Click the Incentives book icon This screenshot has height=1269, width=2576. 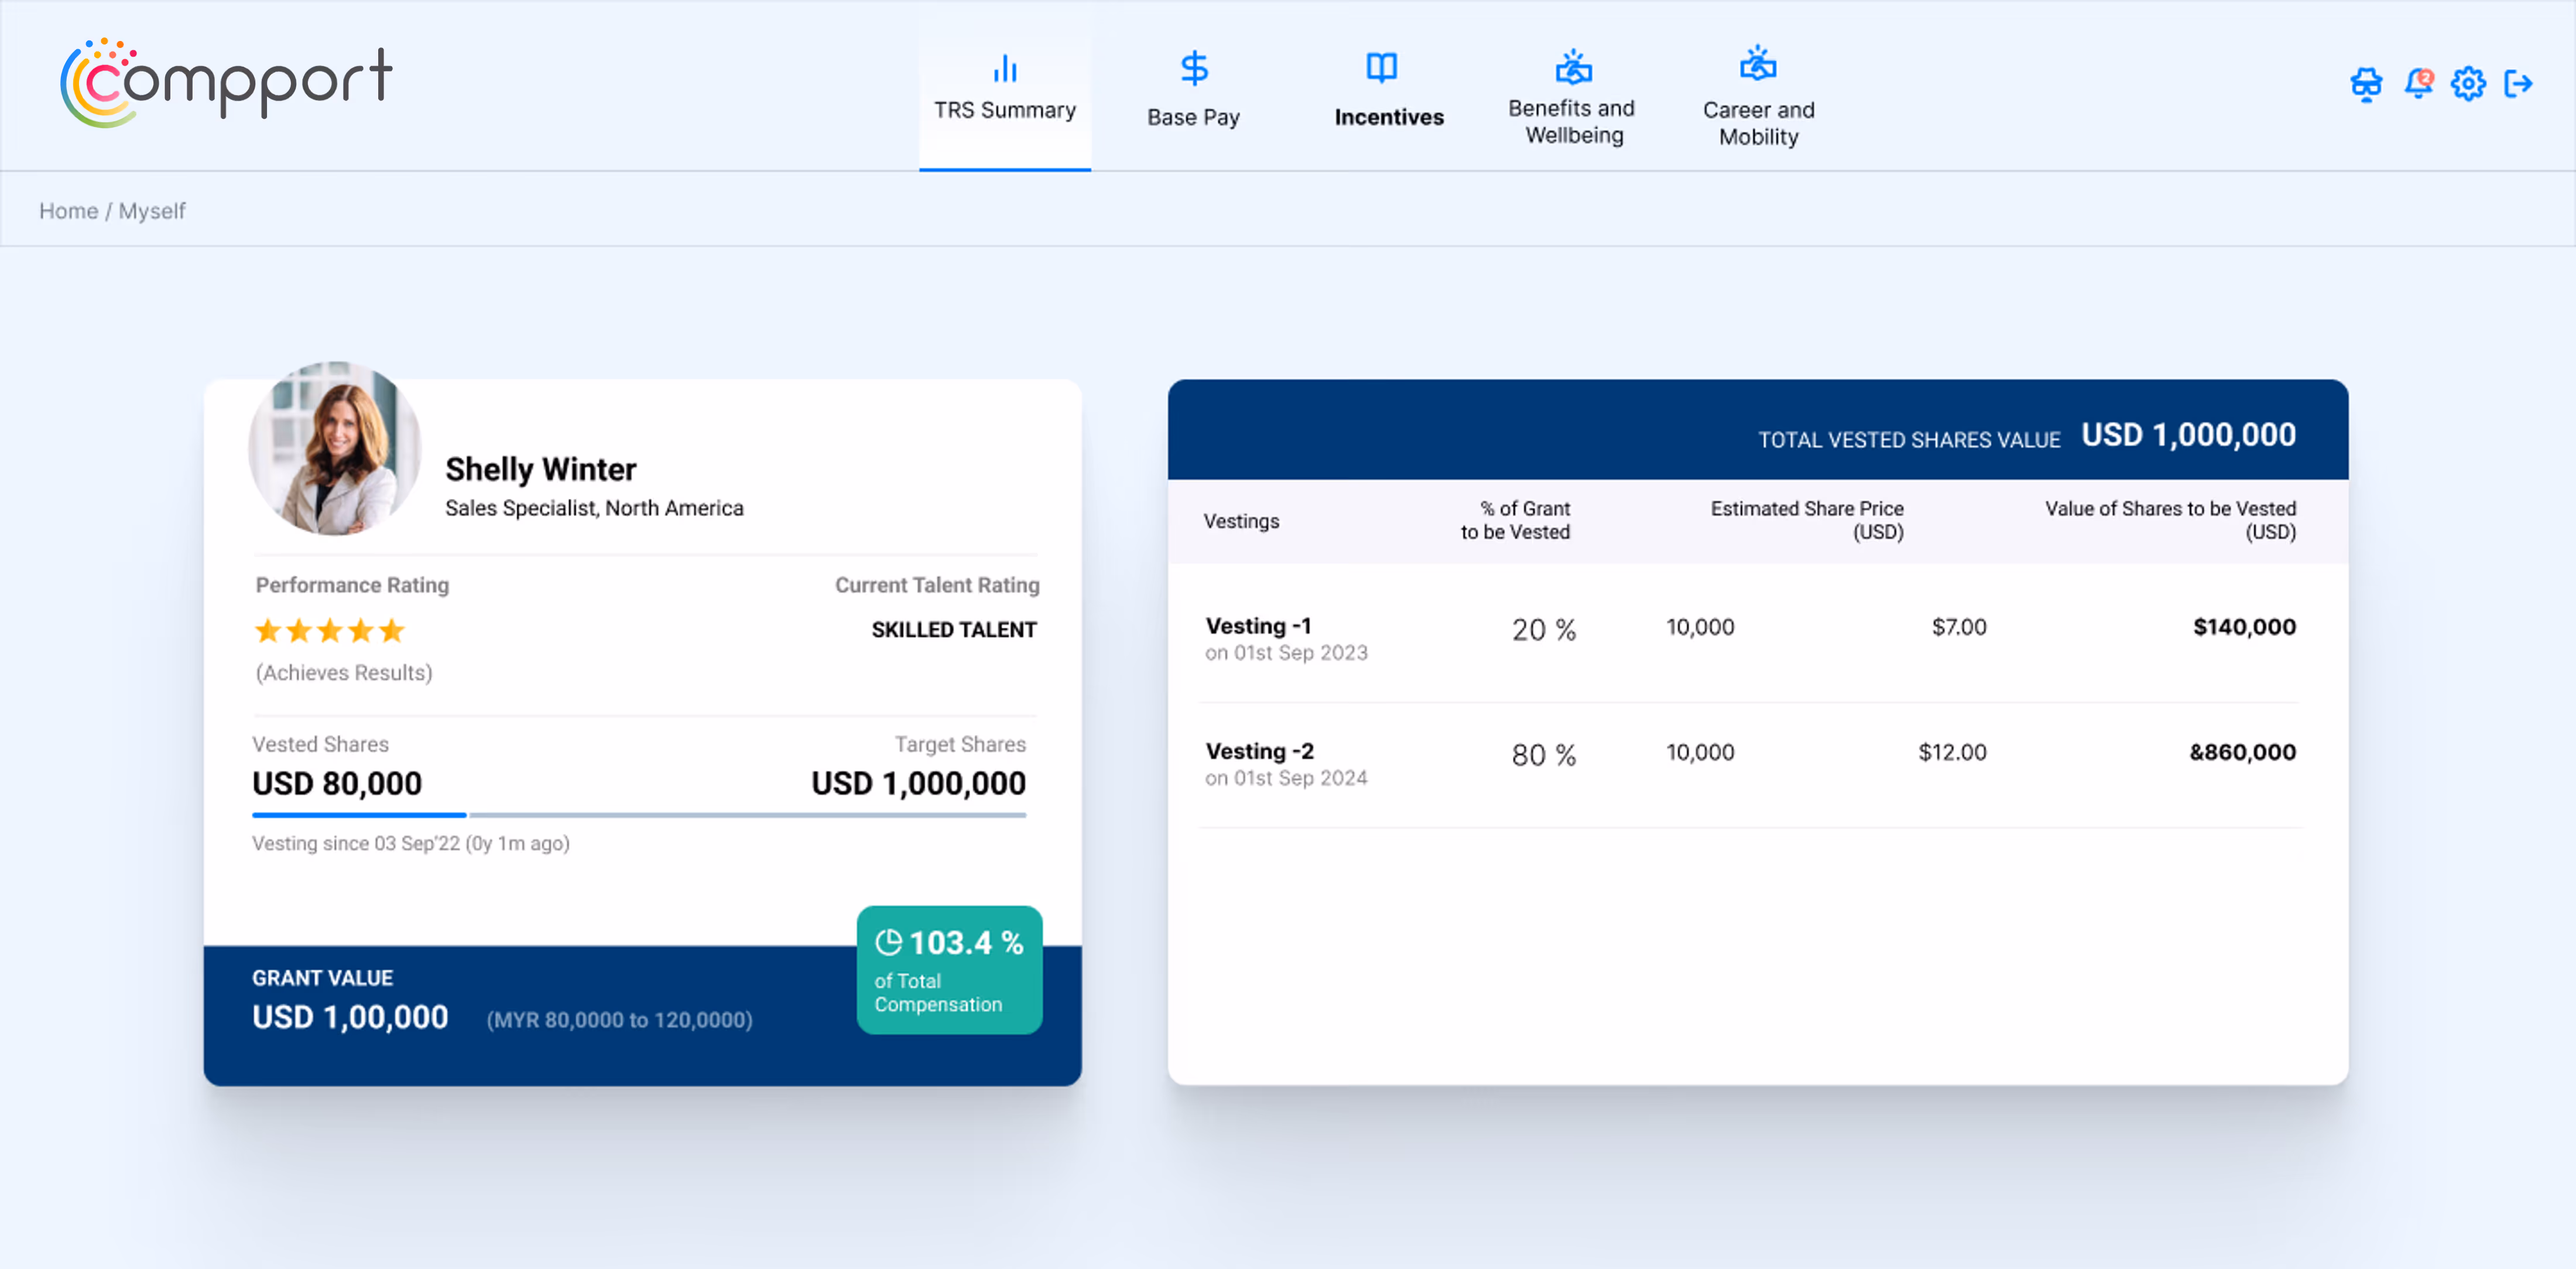[1381, 67]
